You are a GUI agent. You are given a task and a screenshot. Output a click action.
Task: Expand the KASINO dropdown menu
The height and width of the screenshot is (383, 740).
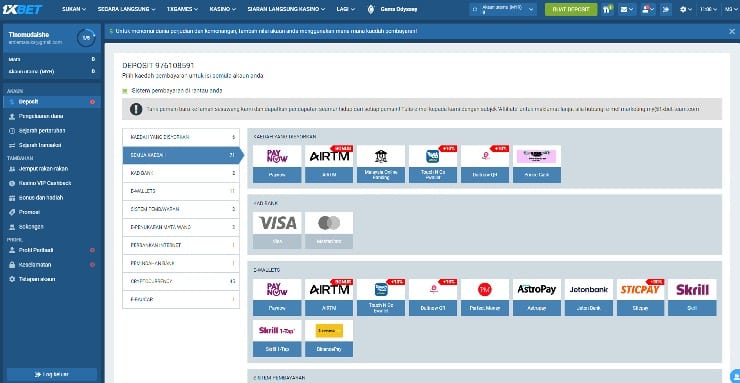(223, 9)
